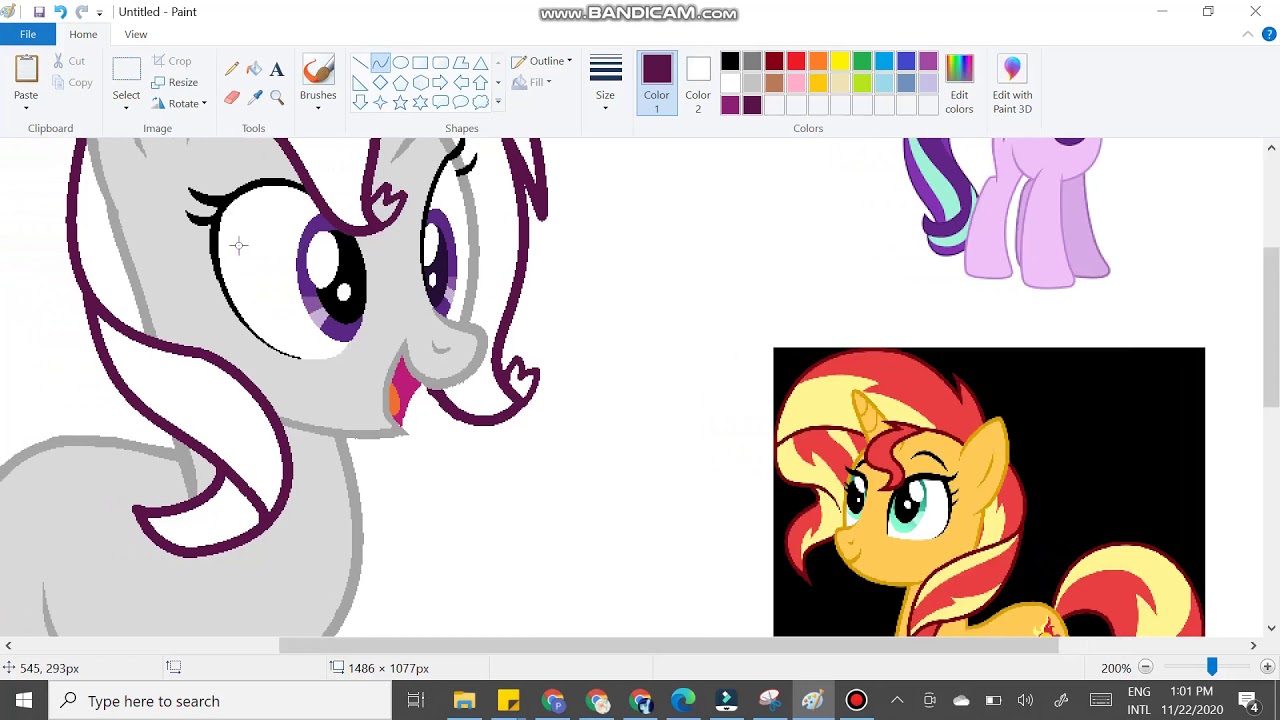Choose the Right arrow shape

[440, 83]
